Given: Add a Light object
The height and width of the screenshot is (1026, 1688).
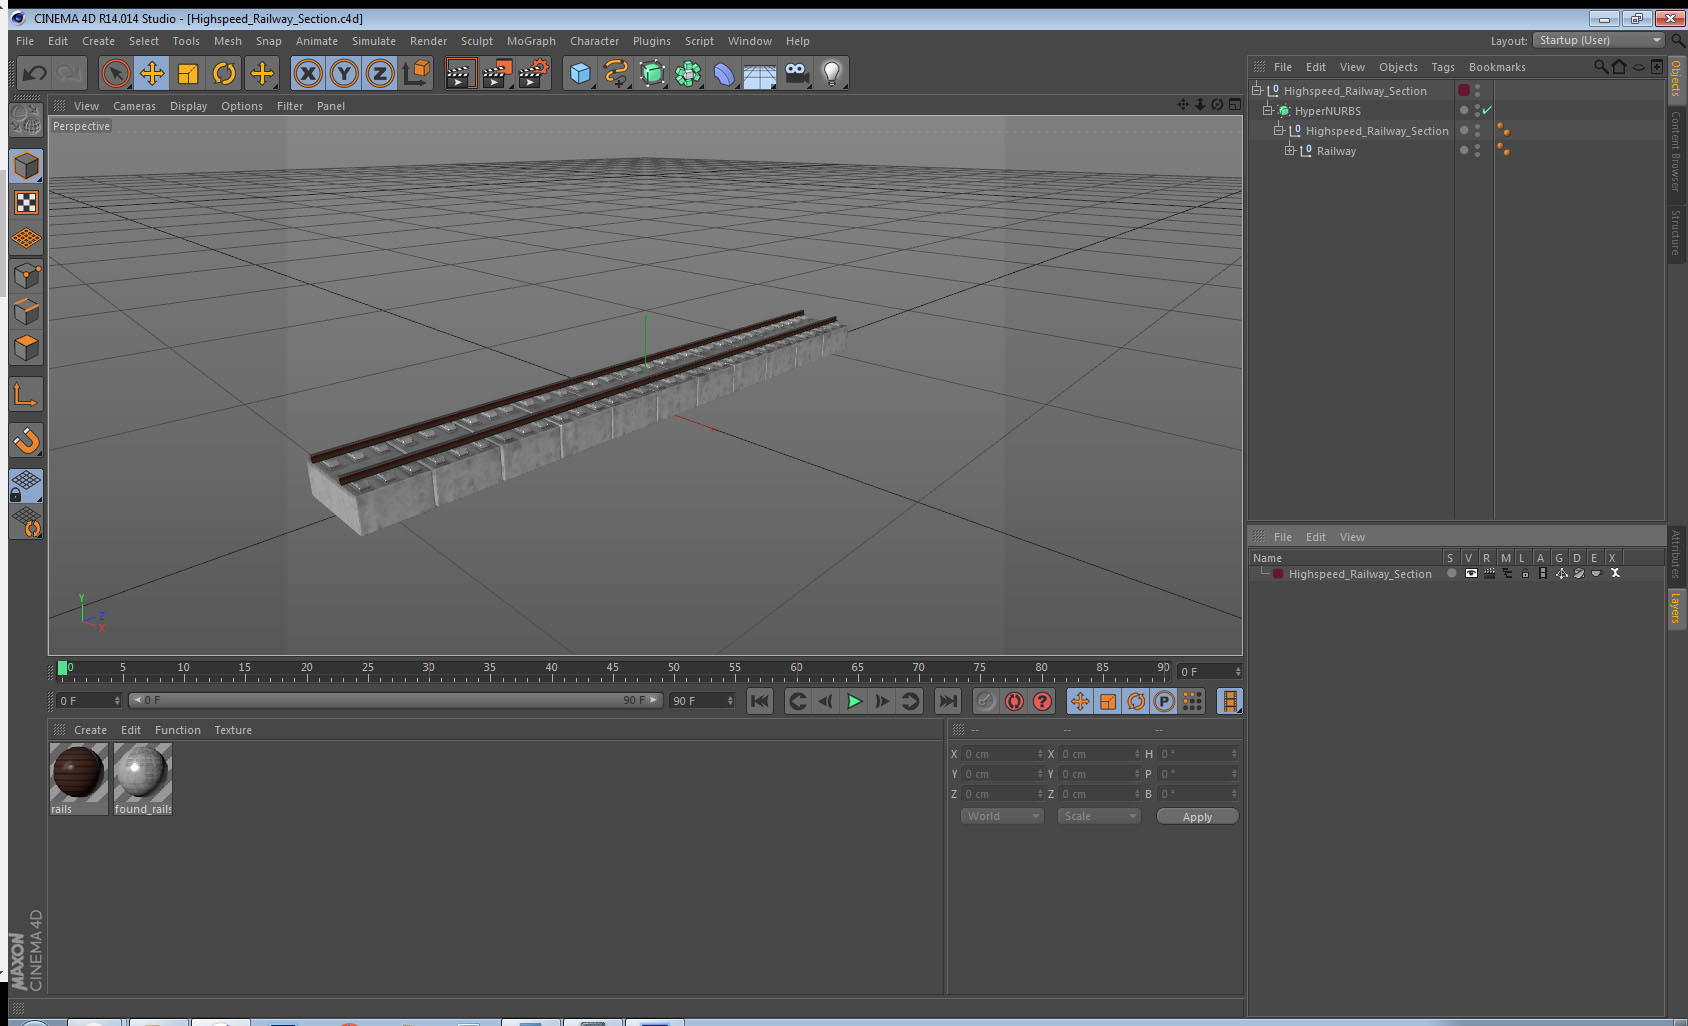Looking at the screenshot, I should 832,73.
